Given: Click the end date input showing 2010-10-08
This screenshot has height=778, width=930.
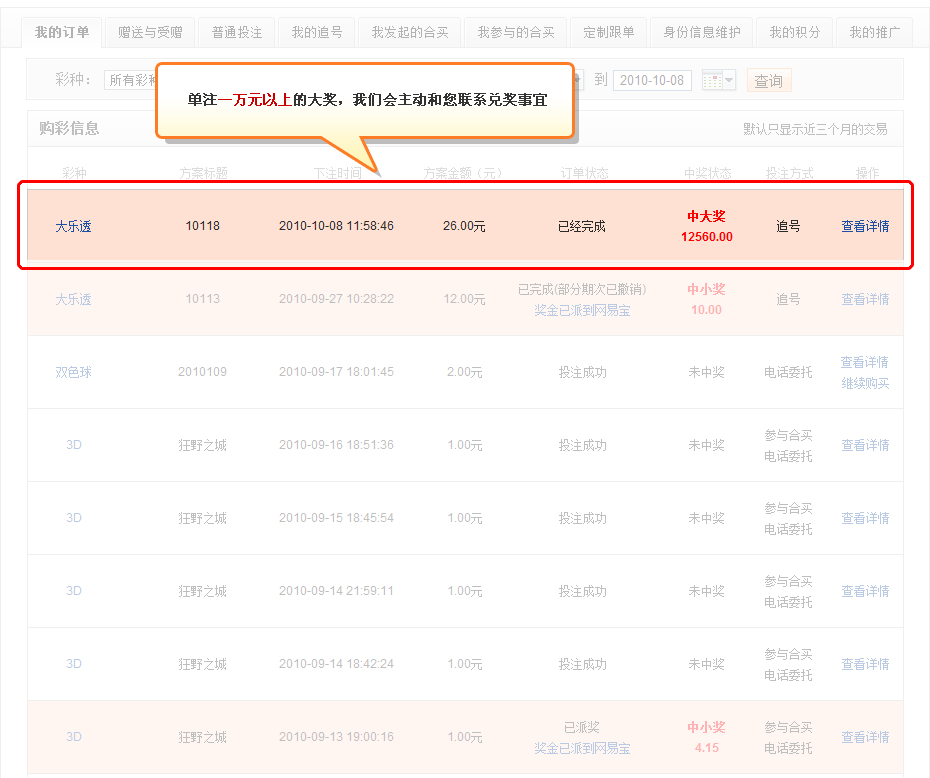Looking at the screenshot, I should [x=652, y=80].
